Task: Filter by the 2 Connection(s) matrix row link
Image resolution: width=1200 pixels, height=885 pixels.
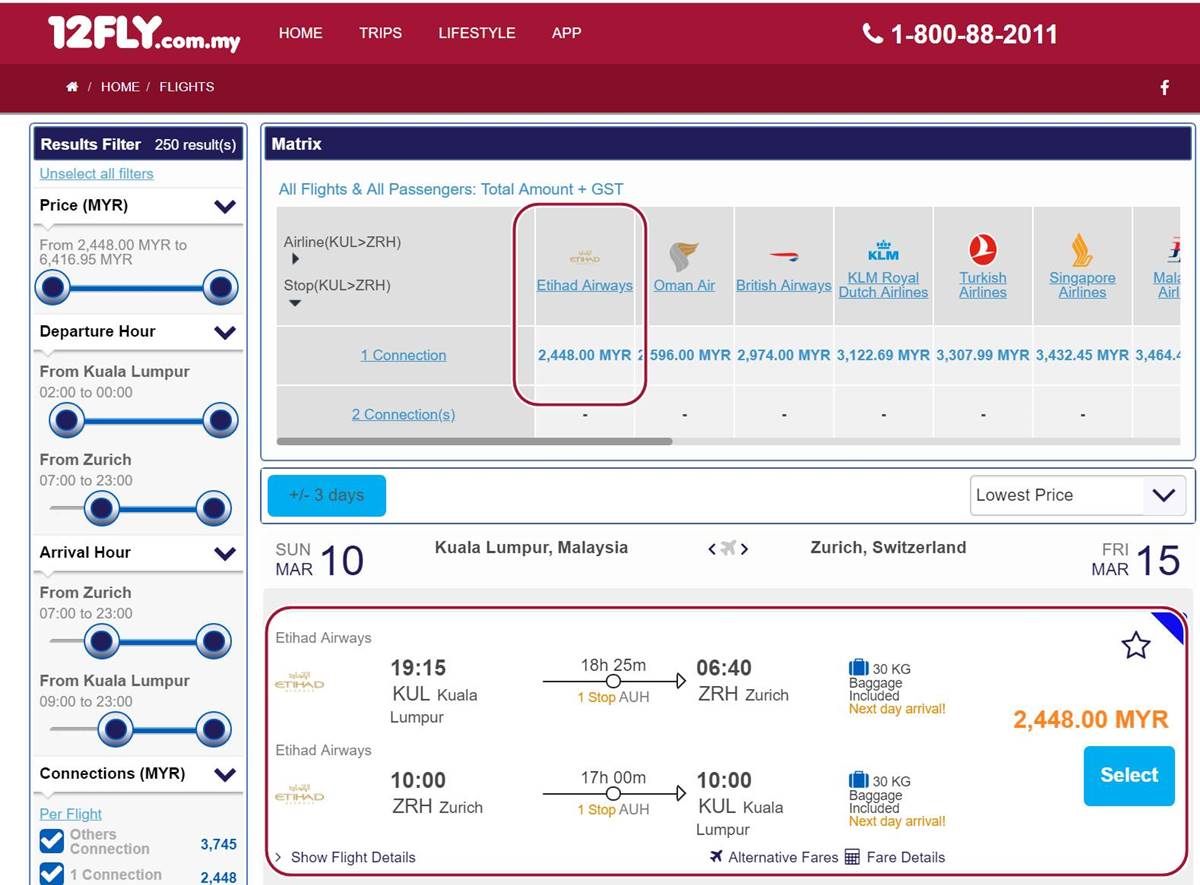Action: (403, 414)
